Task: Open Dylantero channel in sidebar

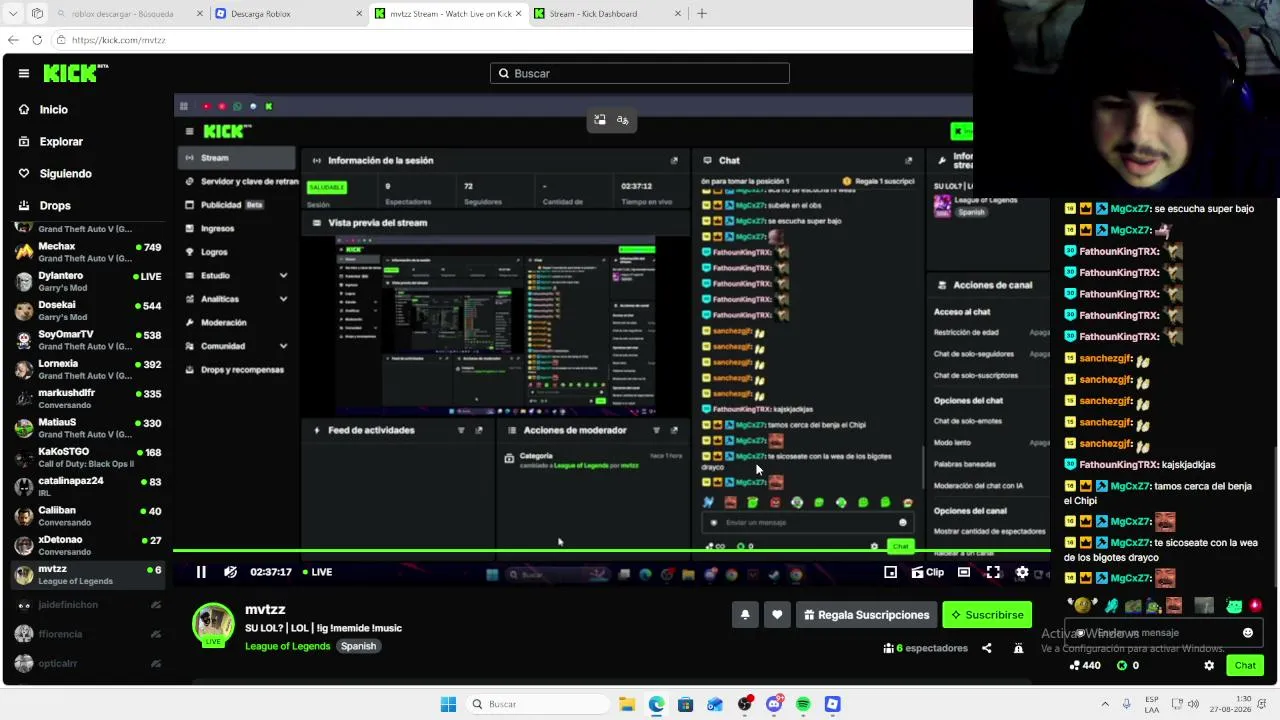Action: 88,281
